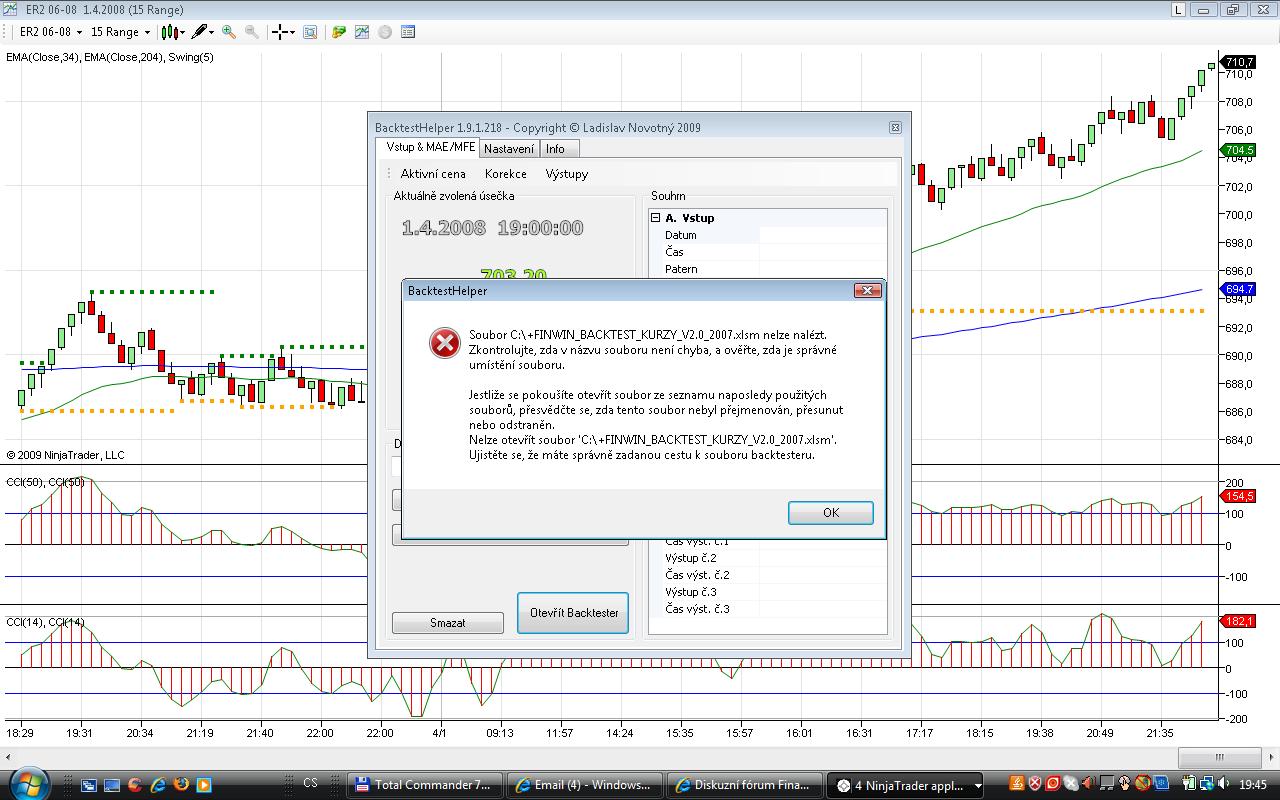Screen dimensions: 1280x800
Task: Switch to the Info tab
Action: pos(555,149)
